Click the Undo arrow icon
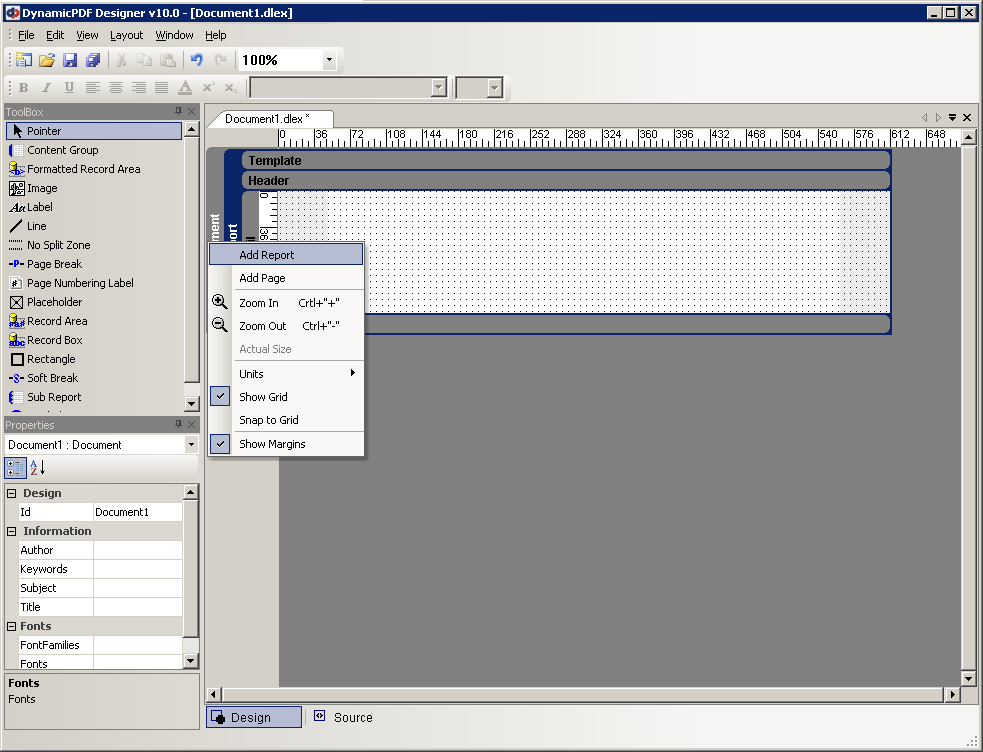The width and height of the screenshot is (983, 752). (x=197, y=60)
